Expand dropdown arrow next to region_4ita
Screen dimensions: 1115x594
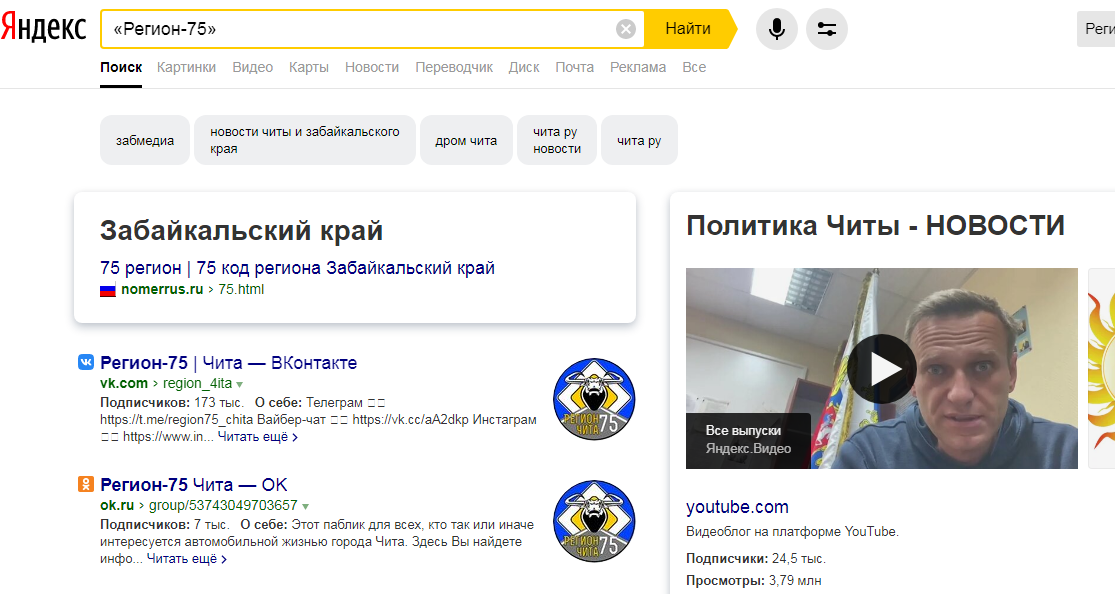tap(240, 384)
